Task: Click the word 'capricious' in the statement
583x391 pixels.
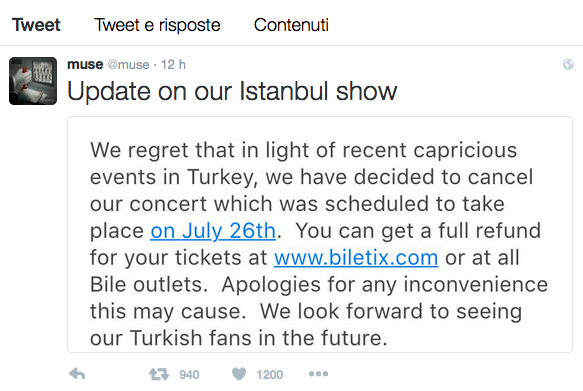Action: point(465,151)
